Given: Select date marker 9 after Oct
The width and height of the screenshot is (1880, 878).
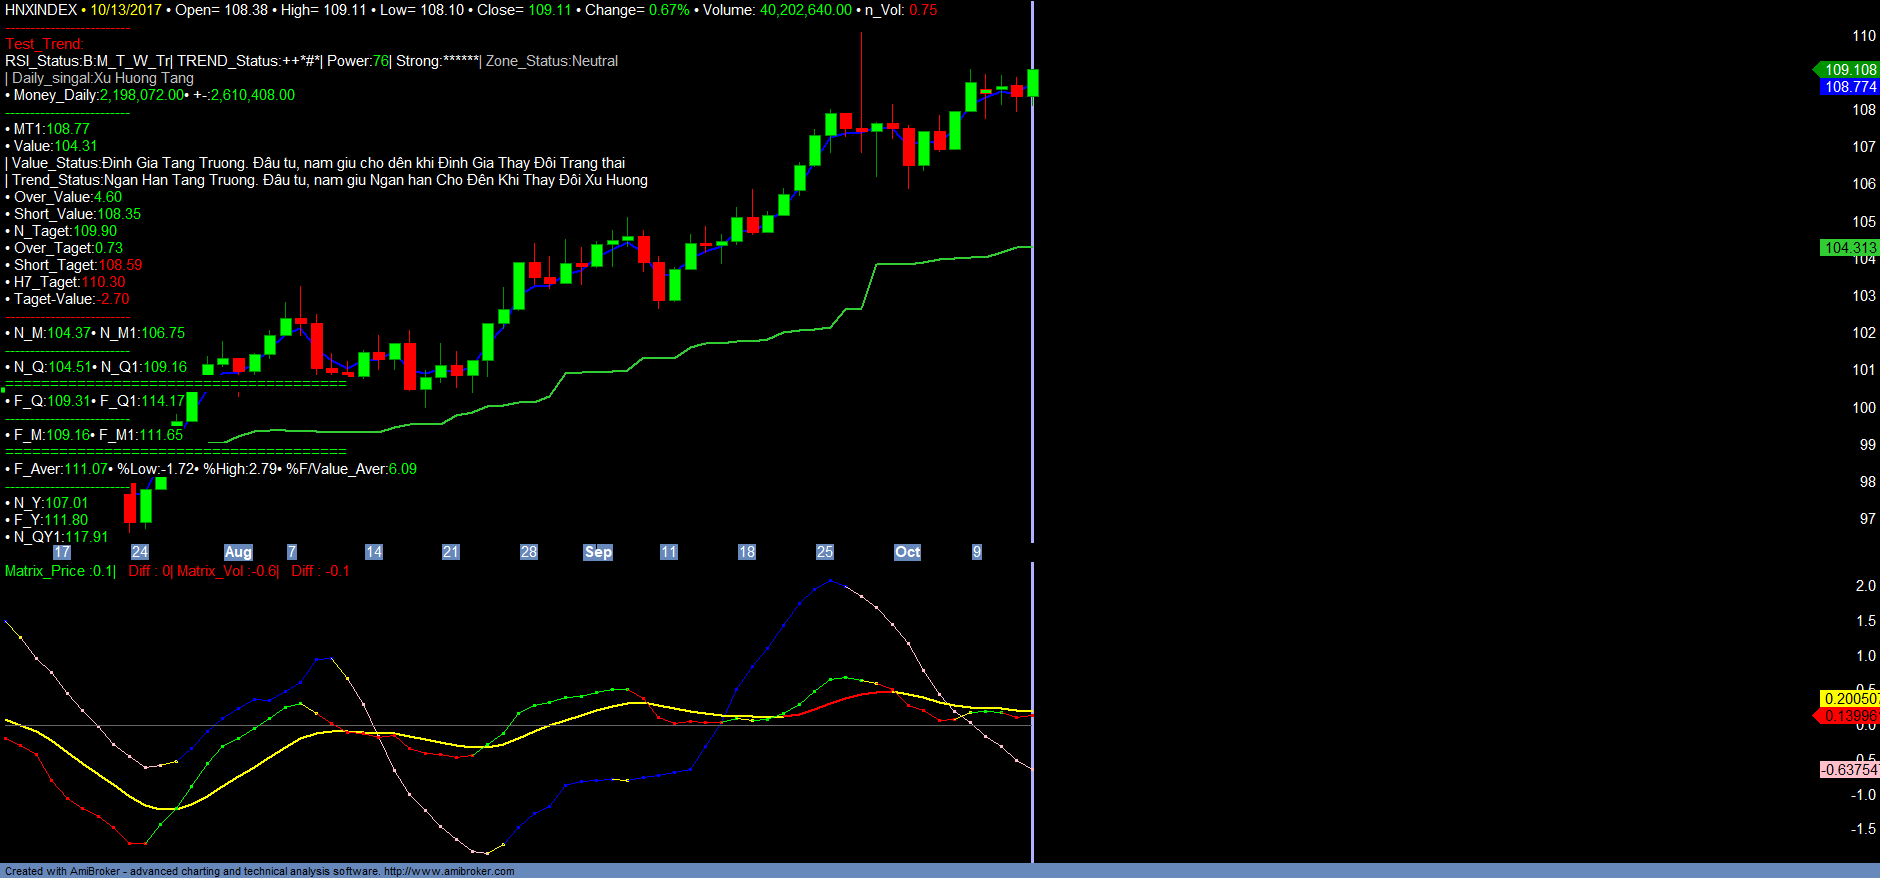Looking at the screenshot, I should coord(977,552).
